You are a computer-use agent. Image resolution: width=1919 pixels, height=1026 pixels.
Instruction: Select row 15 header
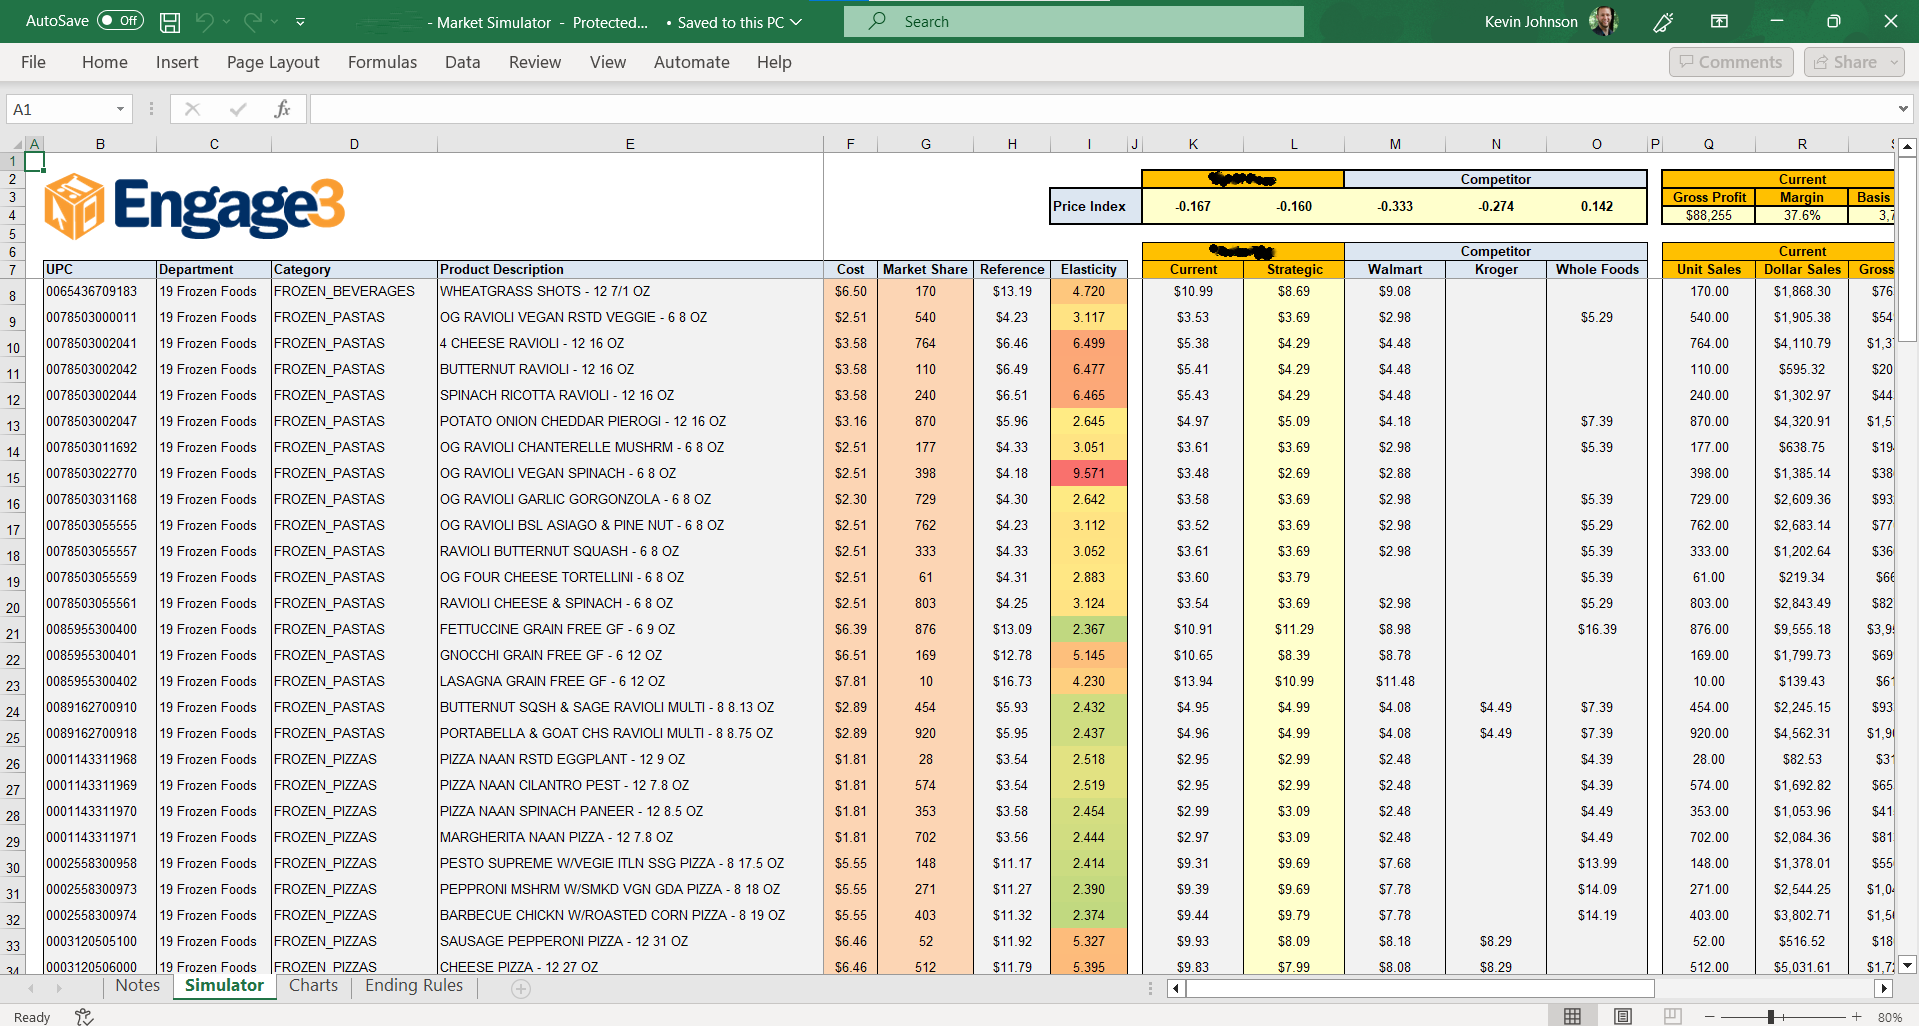(x=13, y=478)
